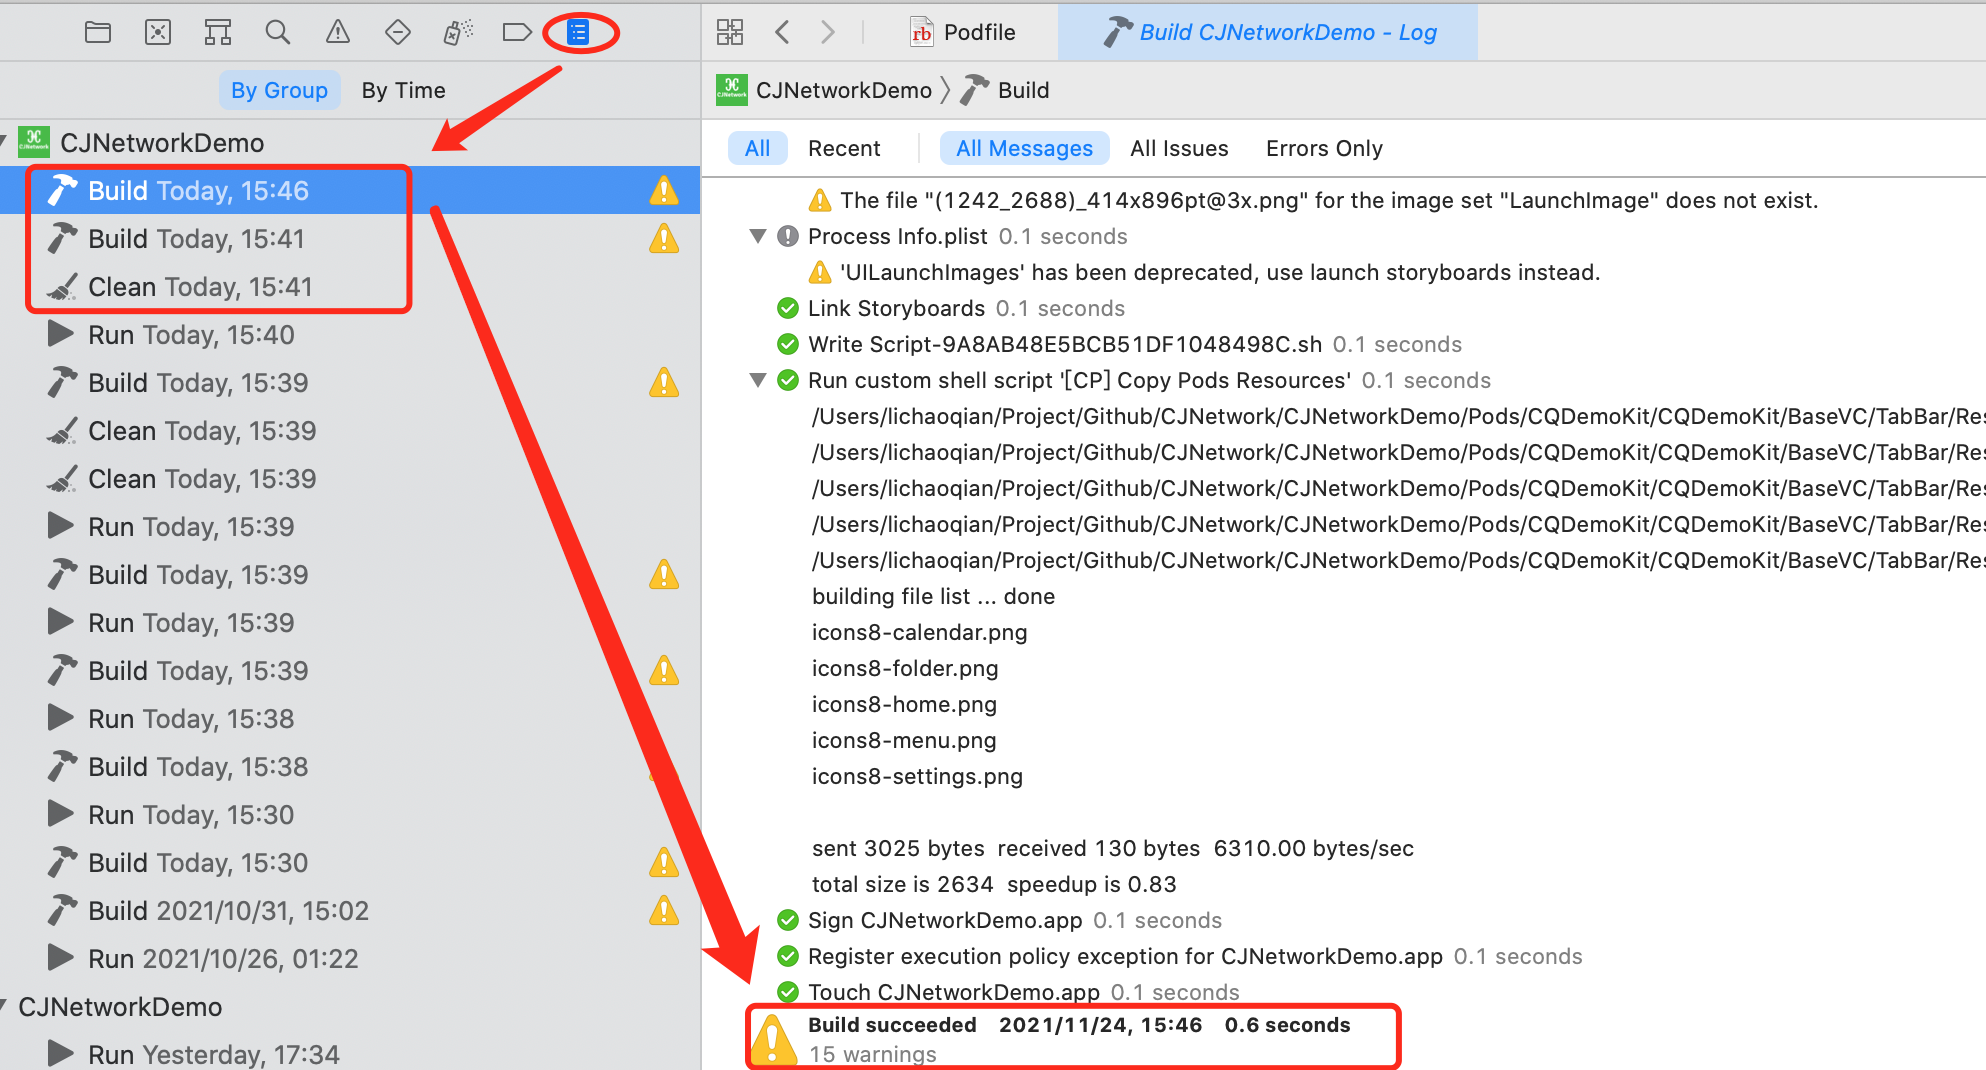Screen dimensions: 1986x1070
Task: Click warning icon on Build 2021/10/31 row
Action: click(664, 910)
